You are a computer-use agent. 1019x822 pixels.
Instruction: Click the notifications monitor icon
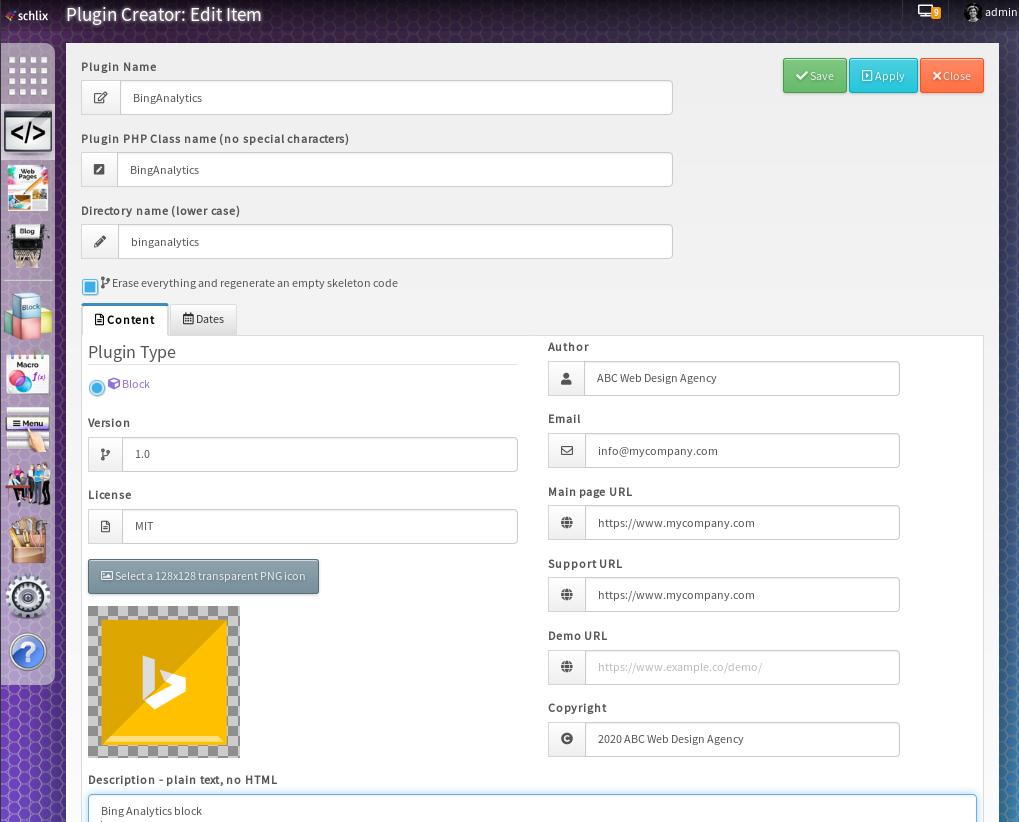(928, 12)
